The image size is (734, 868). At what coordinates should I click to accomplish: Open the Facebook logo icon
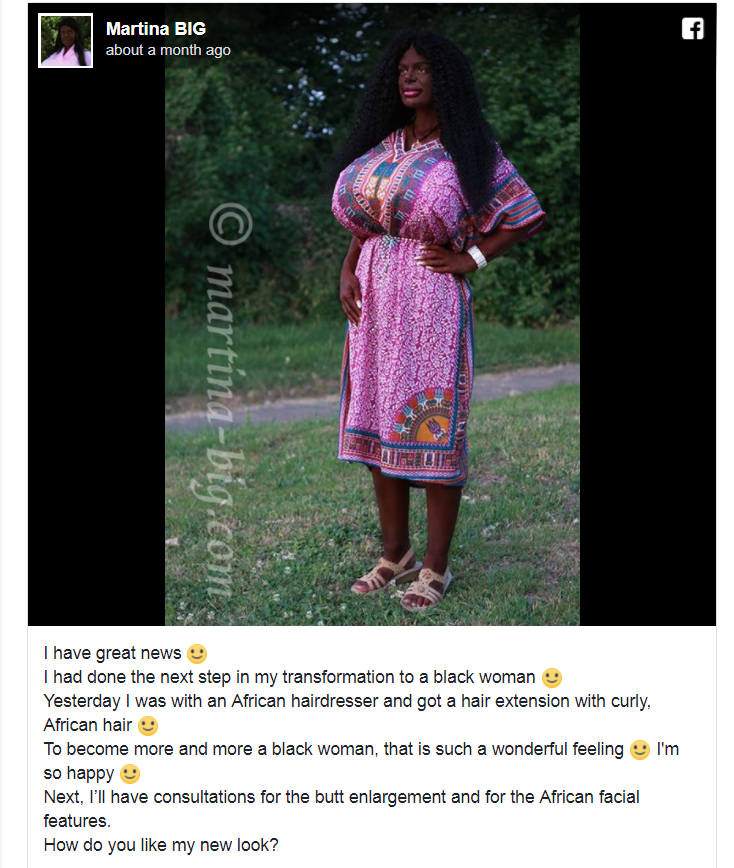pos(692,29)
